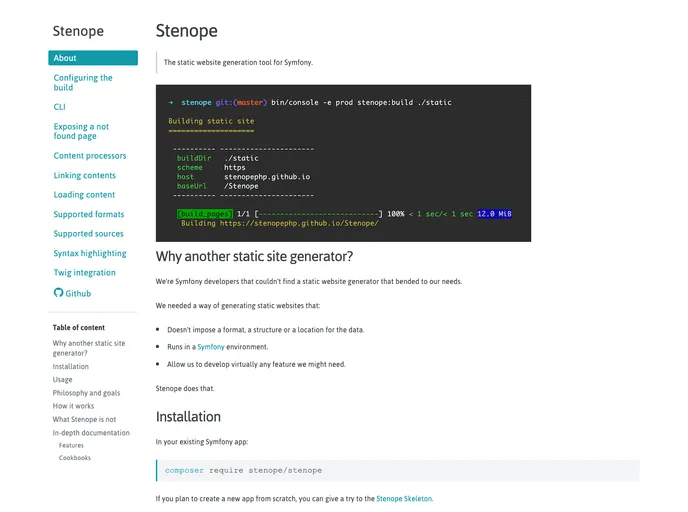The height and width of the screenshot is (512, 688).
Task: Click sentence 'We needed a way of generating static websites'
Action: (x=238, y=305)
